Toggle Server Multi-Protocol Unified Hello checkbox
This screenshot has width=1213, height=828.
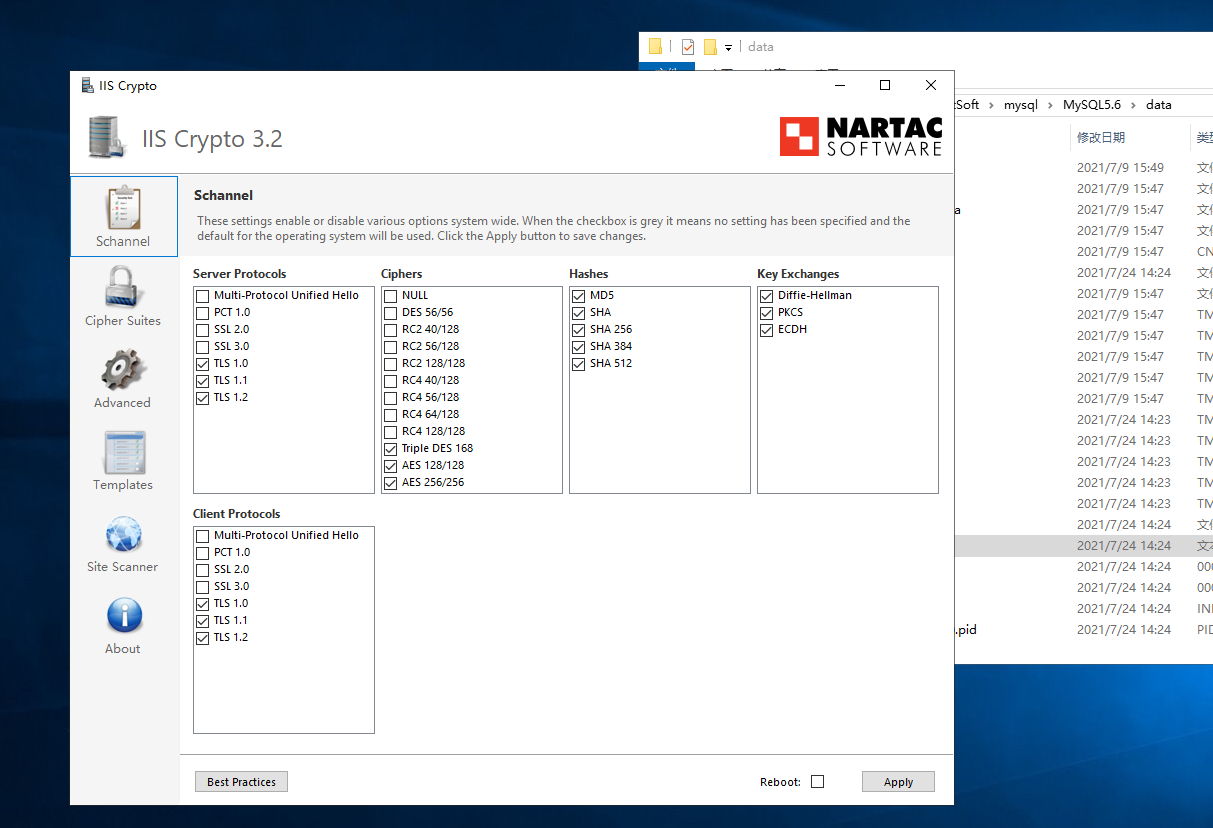203,296
